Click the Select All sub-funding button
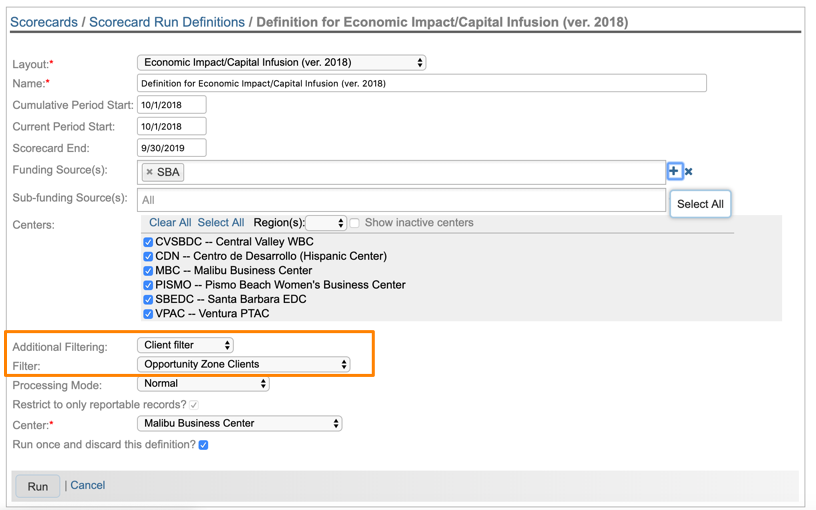The height and width of the screenshot is (510, 816). point(700,204)
